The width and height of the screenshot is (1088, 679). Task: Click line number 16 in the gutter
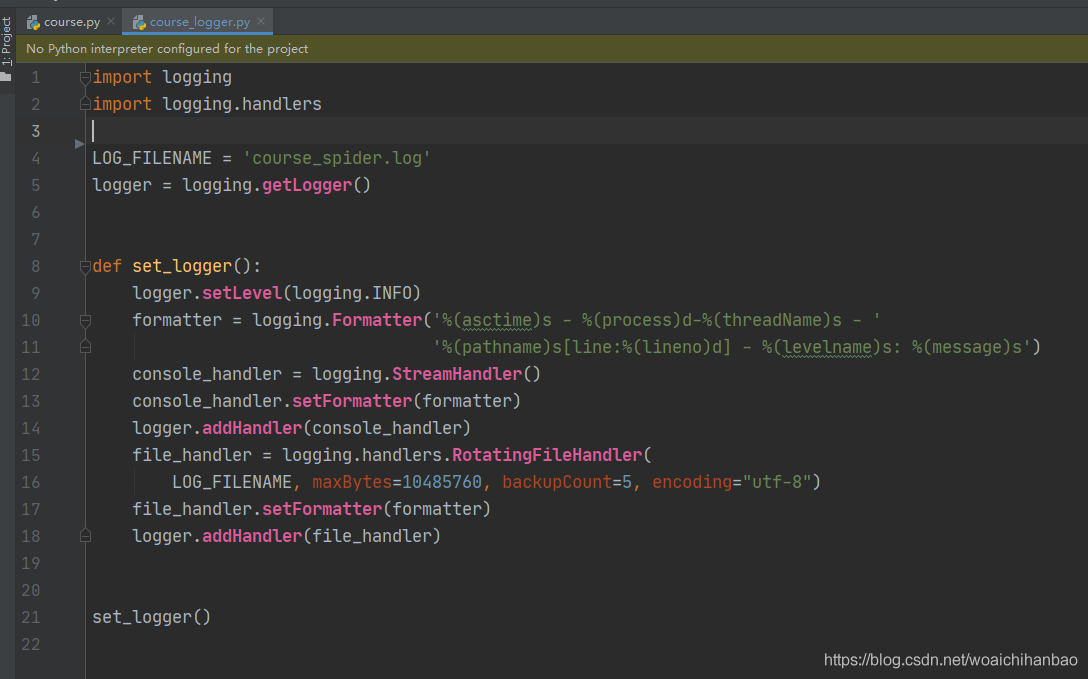coord(31,482)
